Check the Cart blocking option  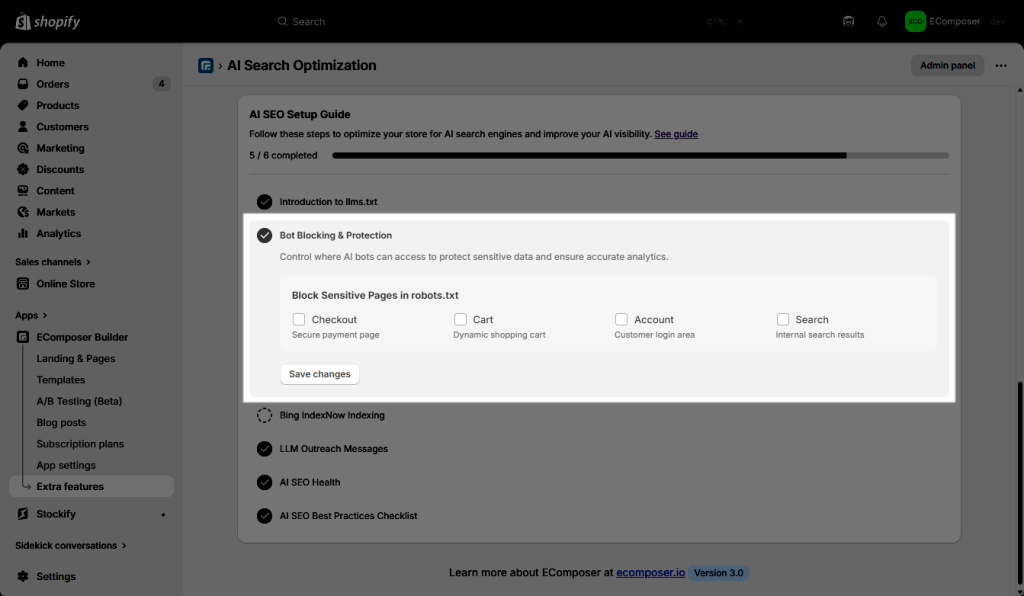pyautogui.click(x=460, y=320)
